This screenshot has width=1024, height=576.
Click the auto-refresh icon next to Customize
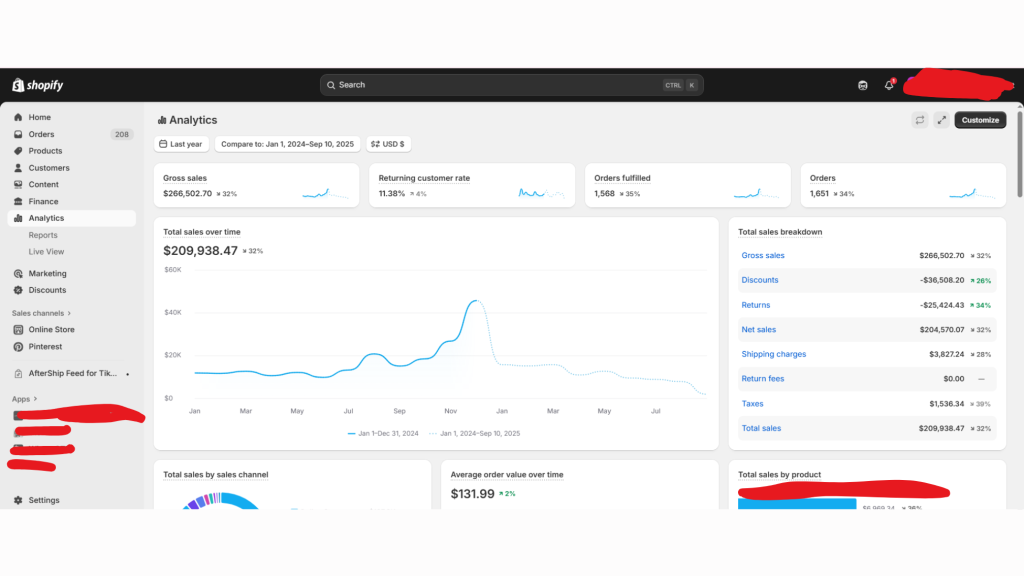pyautogui.click(x=919, y=120)
